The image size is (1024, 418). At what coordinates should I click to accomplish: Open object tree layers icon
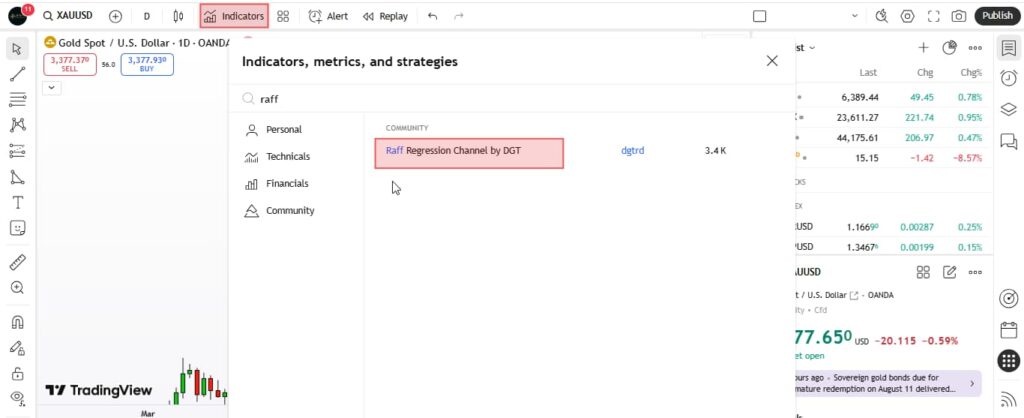(1008, 108)
